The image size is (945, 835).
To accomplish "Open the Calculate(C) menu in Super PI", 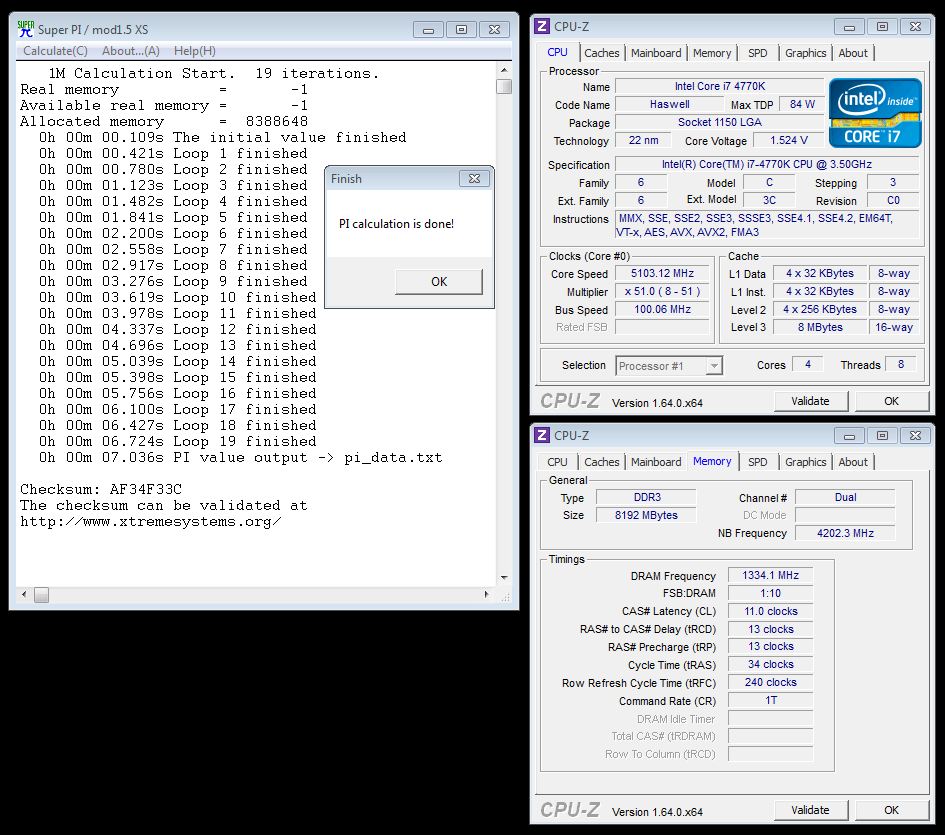I will pyautogui.click(x=55, y=51).
